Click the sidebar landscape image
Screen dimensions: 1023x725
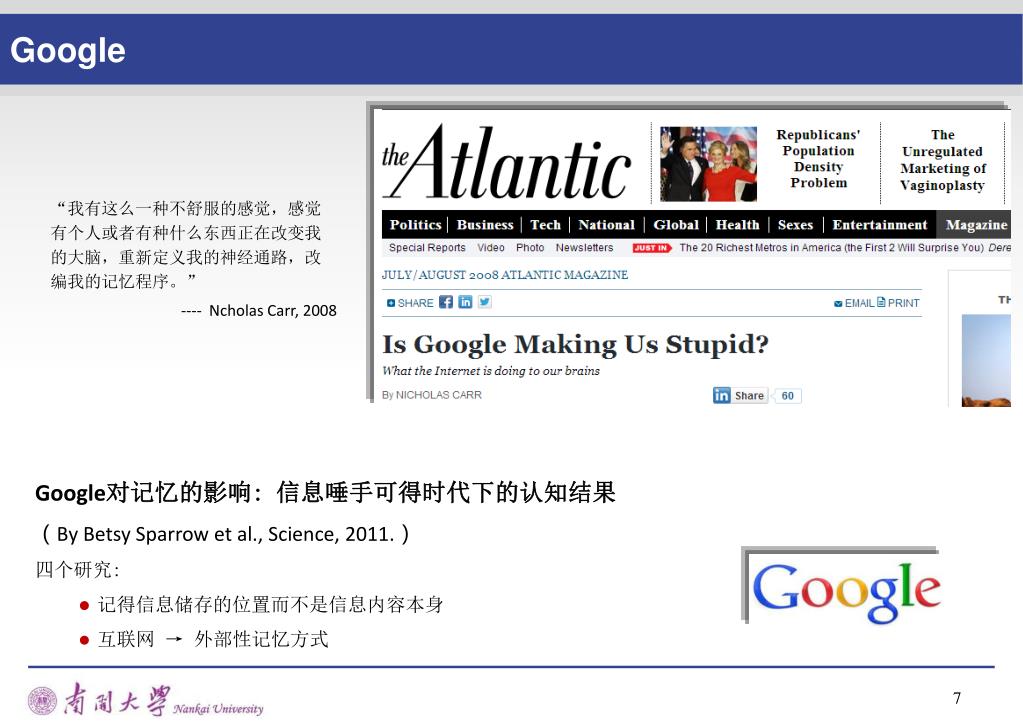[986, 360]
